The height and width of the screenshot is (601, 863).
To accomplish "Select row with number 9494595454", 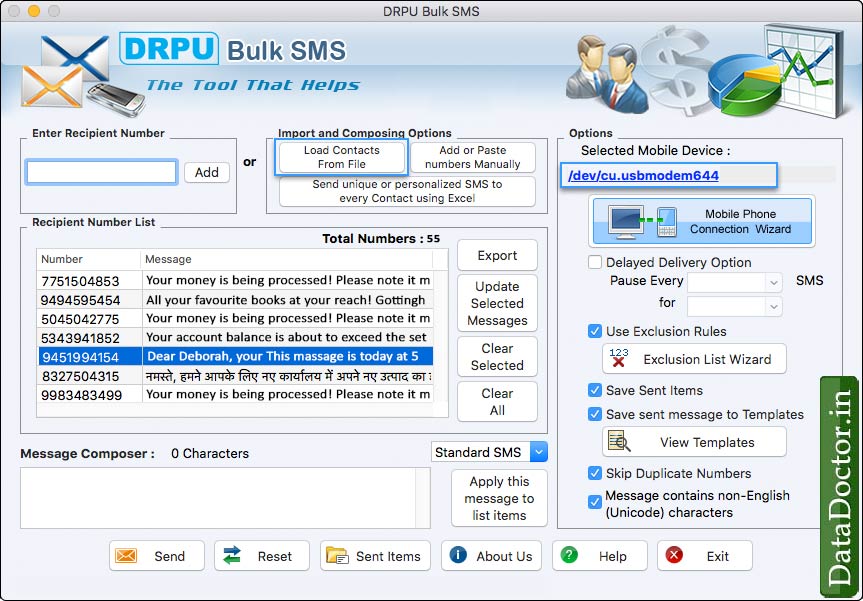I will coord(235,300).
